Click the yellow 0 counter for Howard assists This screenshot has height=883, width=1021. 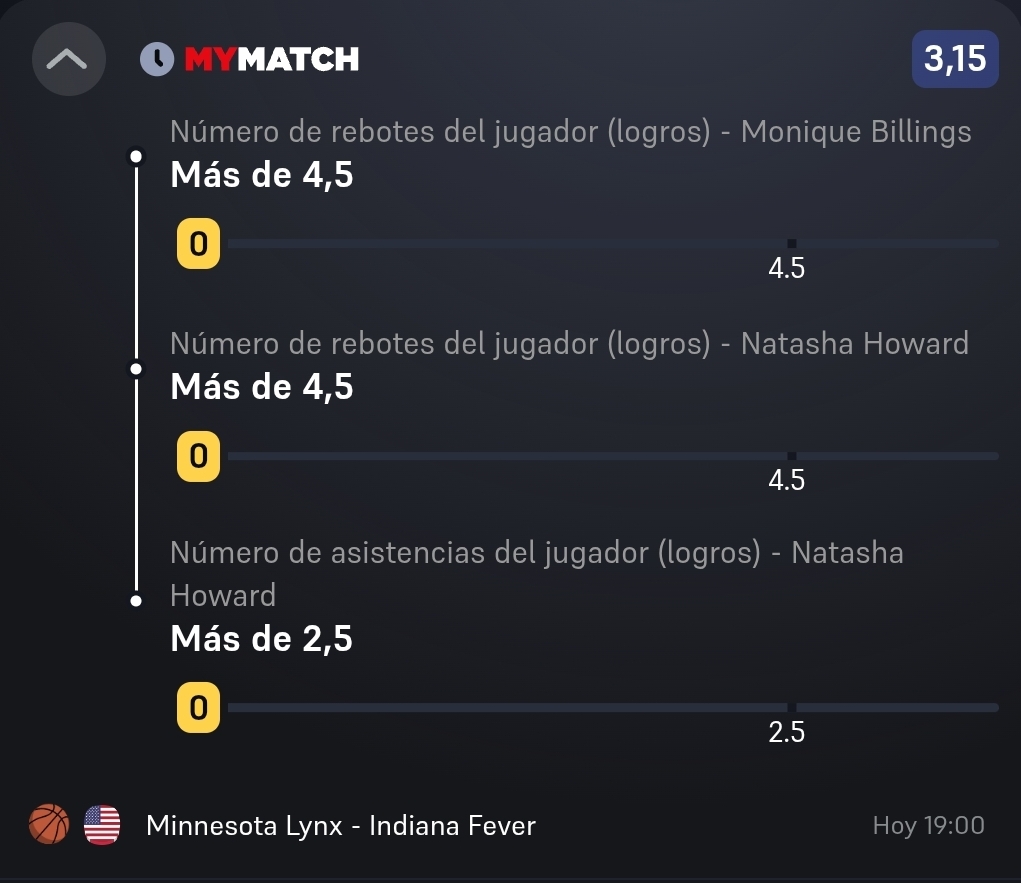click(199, 707)
